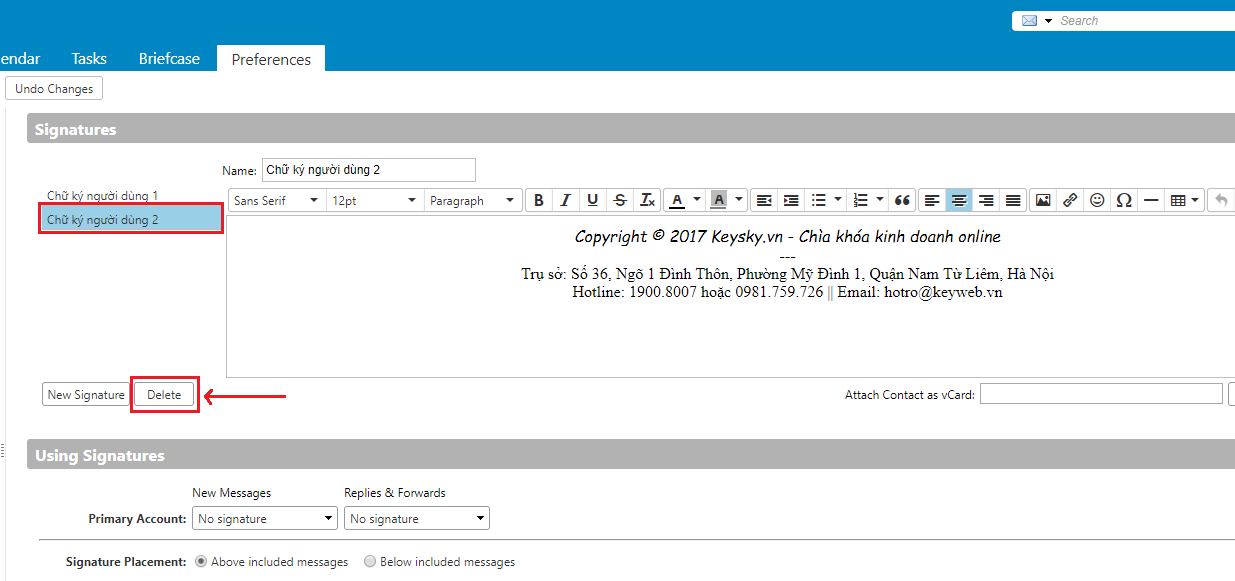The height and width of the screenshot is (581, 1235).
Task: Click the Hotline phone and email line
Action: [787, 292]
